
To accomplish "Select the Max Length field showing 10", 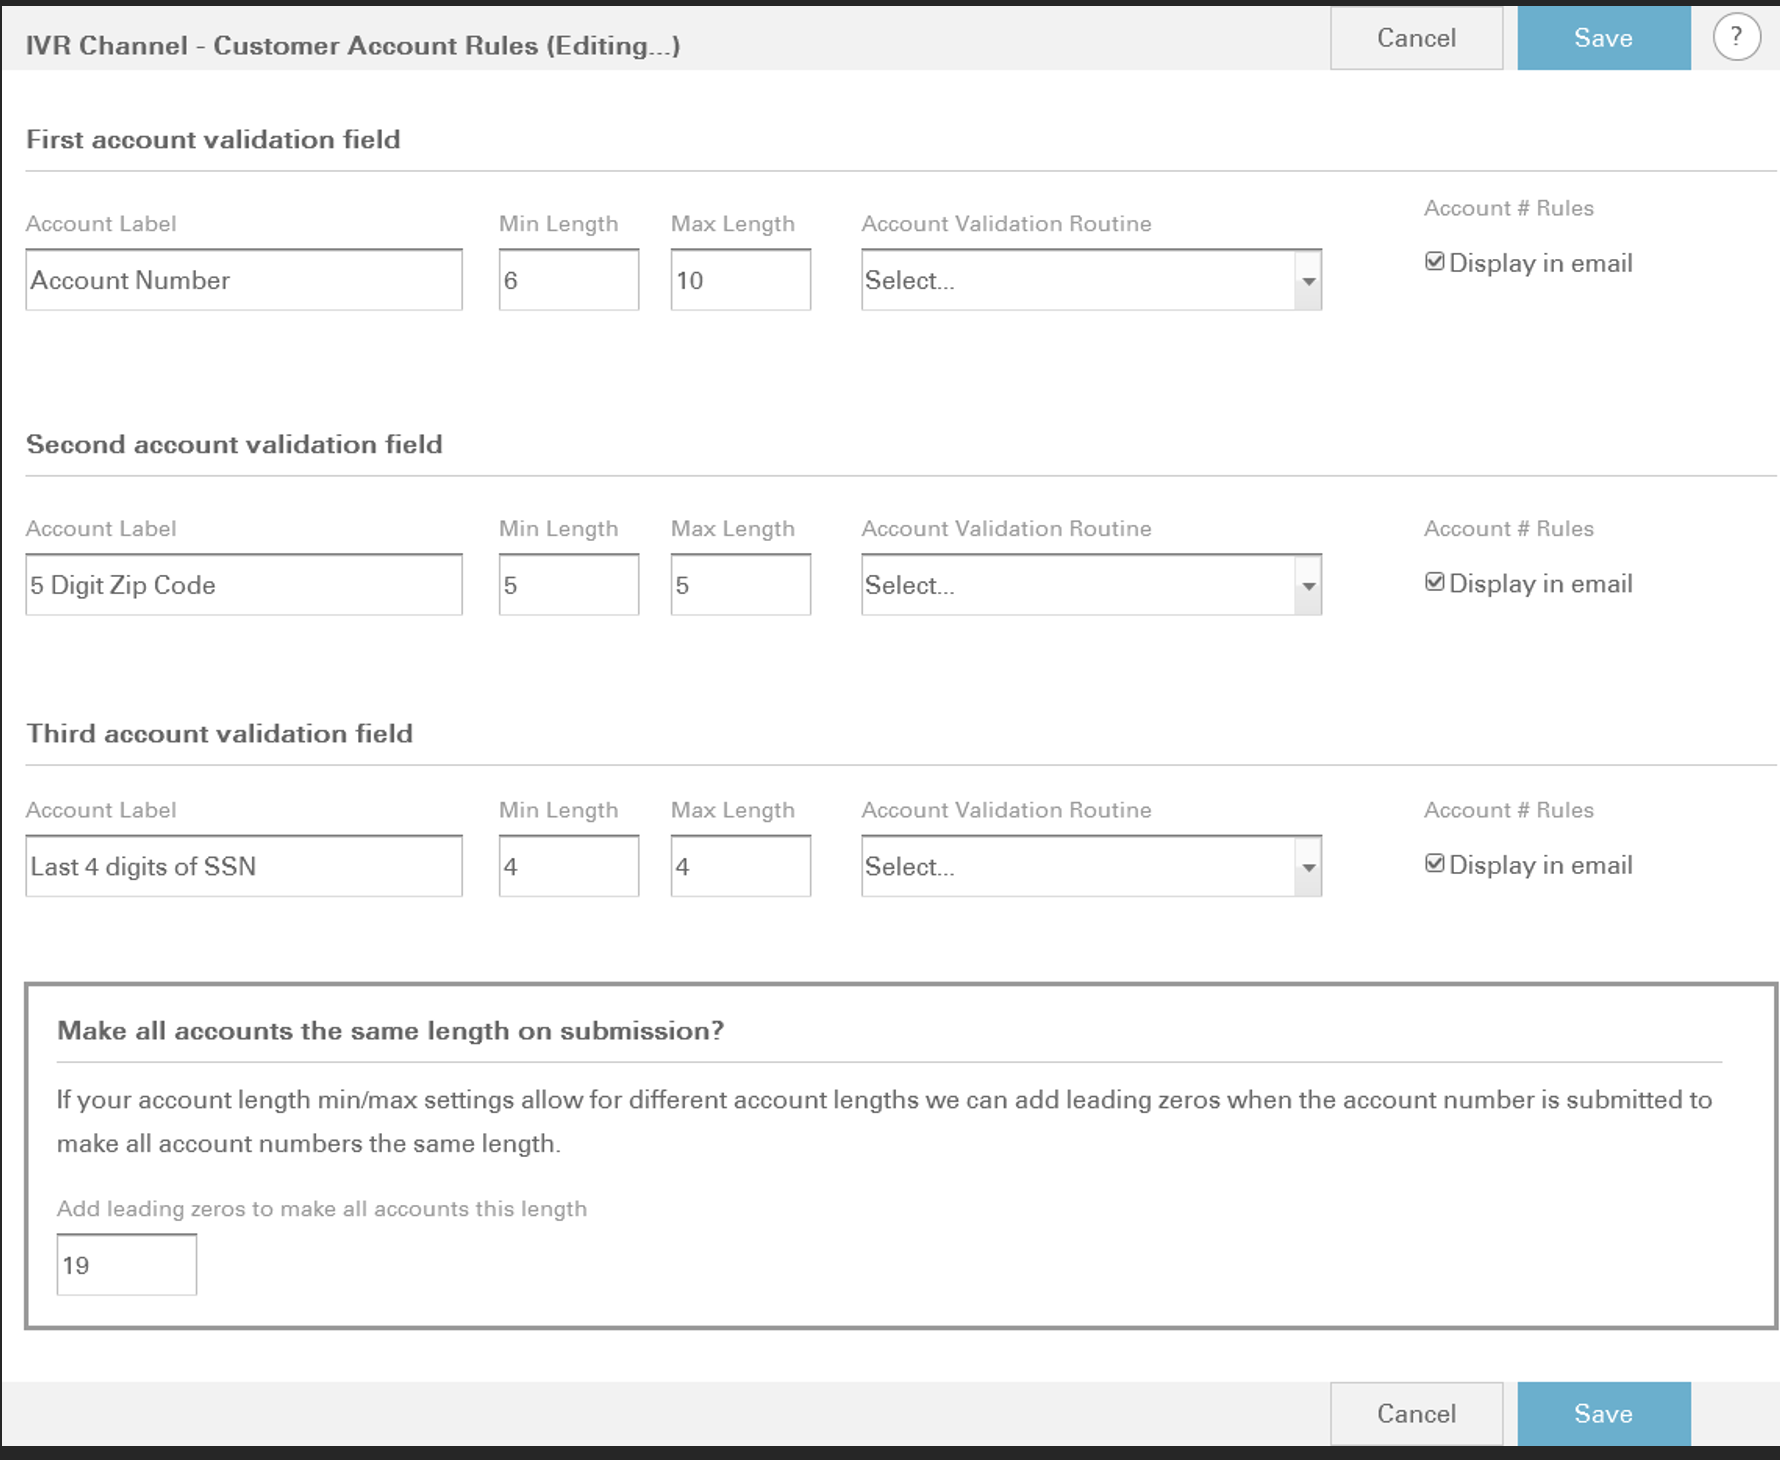I will pos(740,280).
